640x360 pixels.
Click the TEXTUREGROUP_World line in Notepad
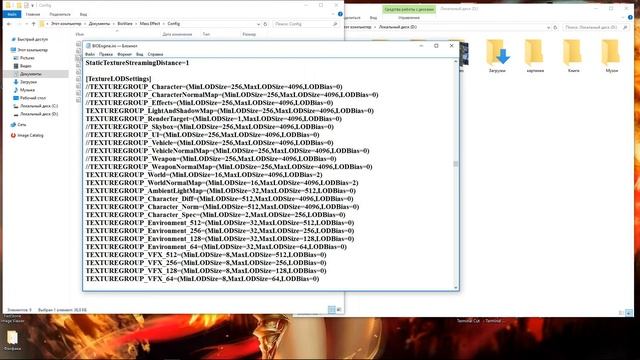[204, 175]
